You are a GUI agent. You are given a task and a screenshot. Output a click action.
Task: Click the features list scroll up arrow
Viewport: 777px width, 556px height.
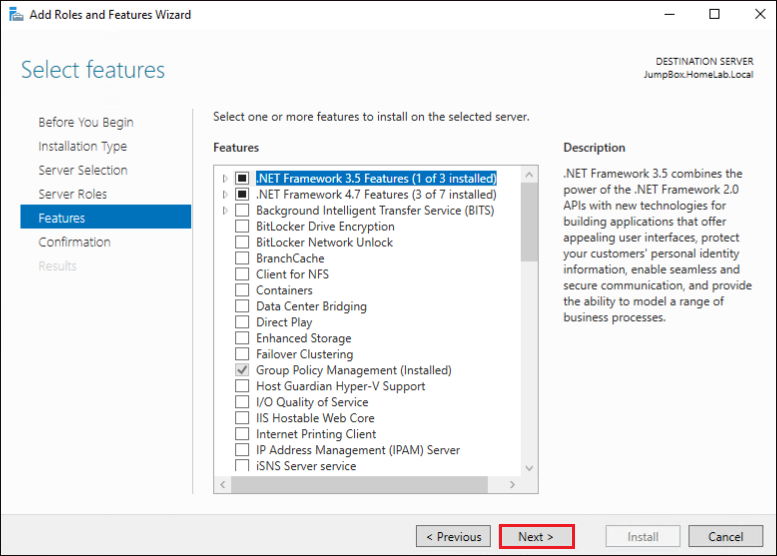coord(529,174)
